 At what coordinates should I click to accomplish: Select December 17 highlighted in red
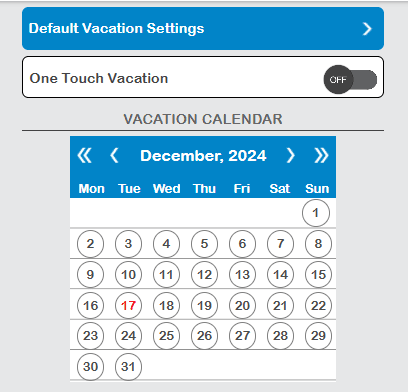(128, 305)
